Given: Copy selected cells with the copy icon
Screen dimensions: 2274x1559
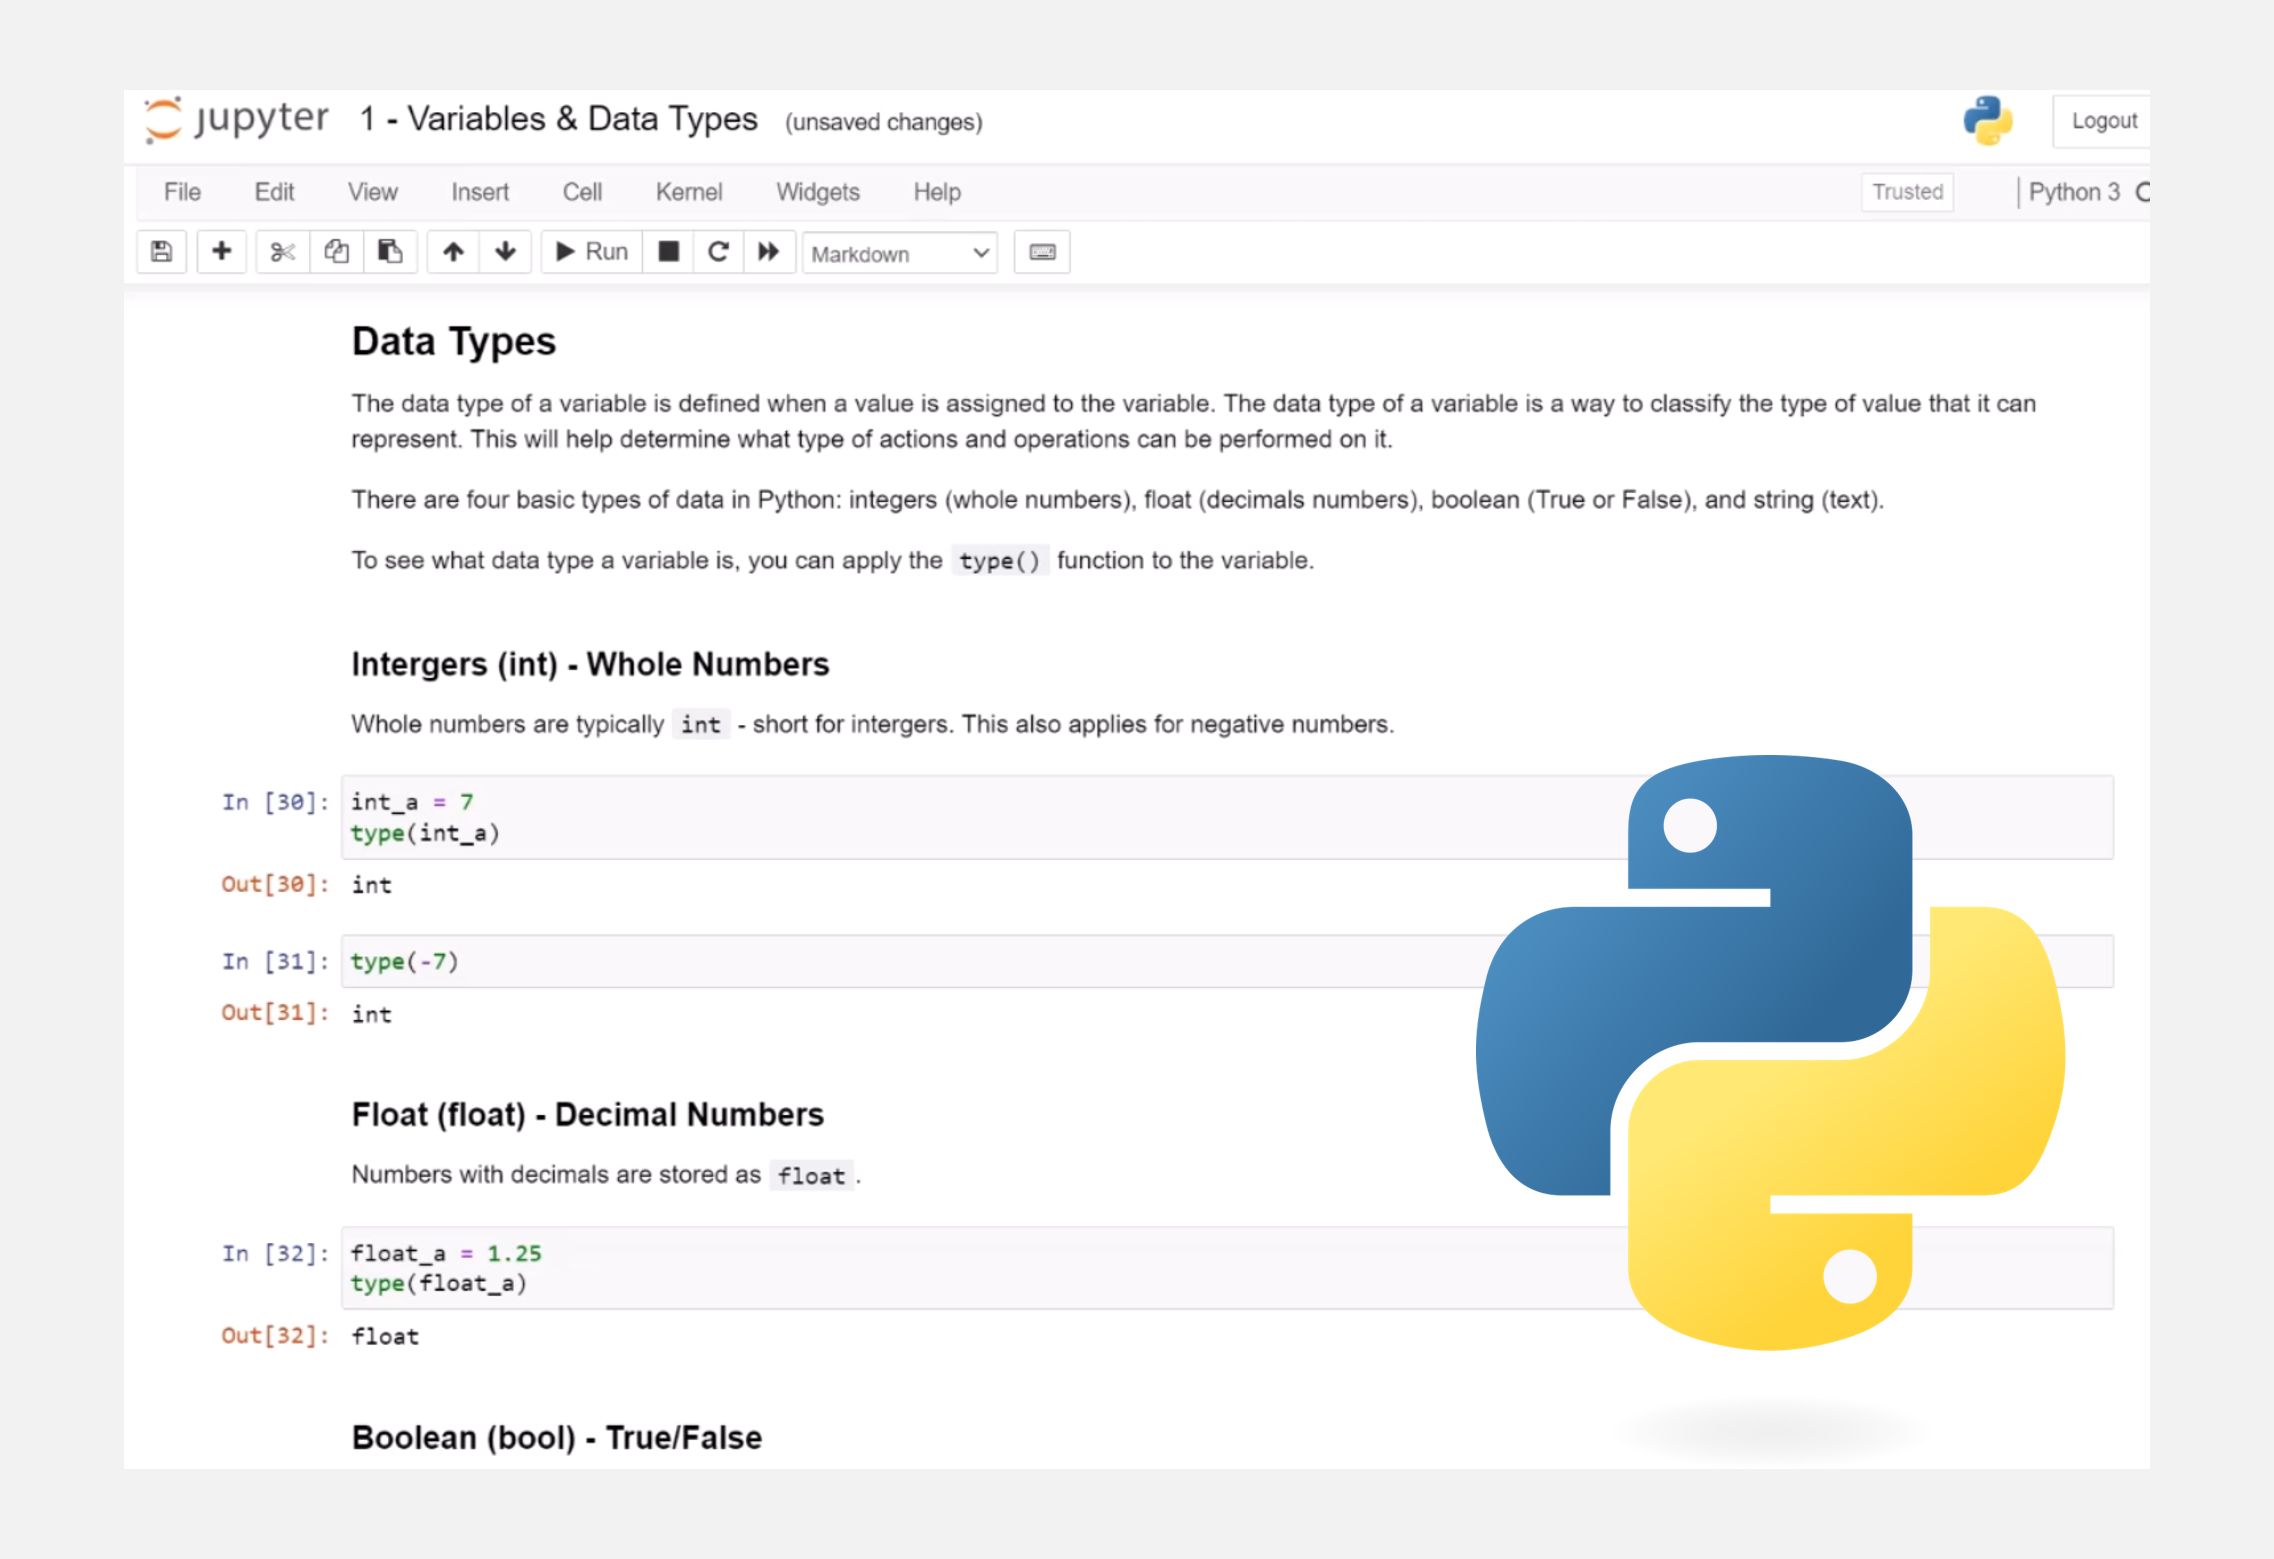Looking at the screenshot, I should (336, 252).
